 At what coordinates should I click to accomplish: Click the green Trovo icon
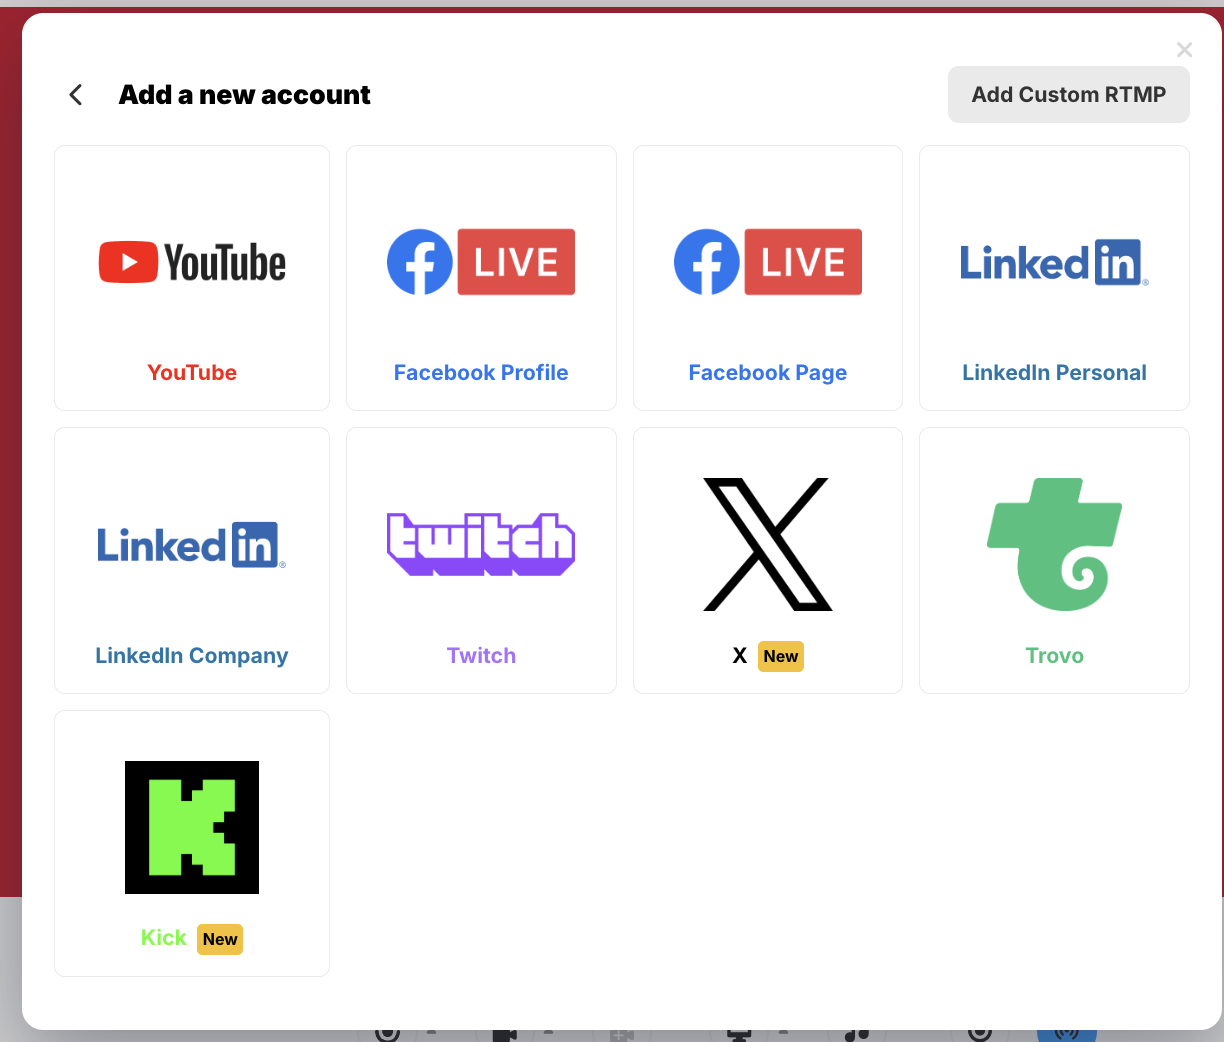[x=1053, y=545]
